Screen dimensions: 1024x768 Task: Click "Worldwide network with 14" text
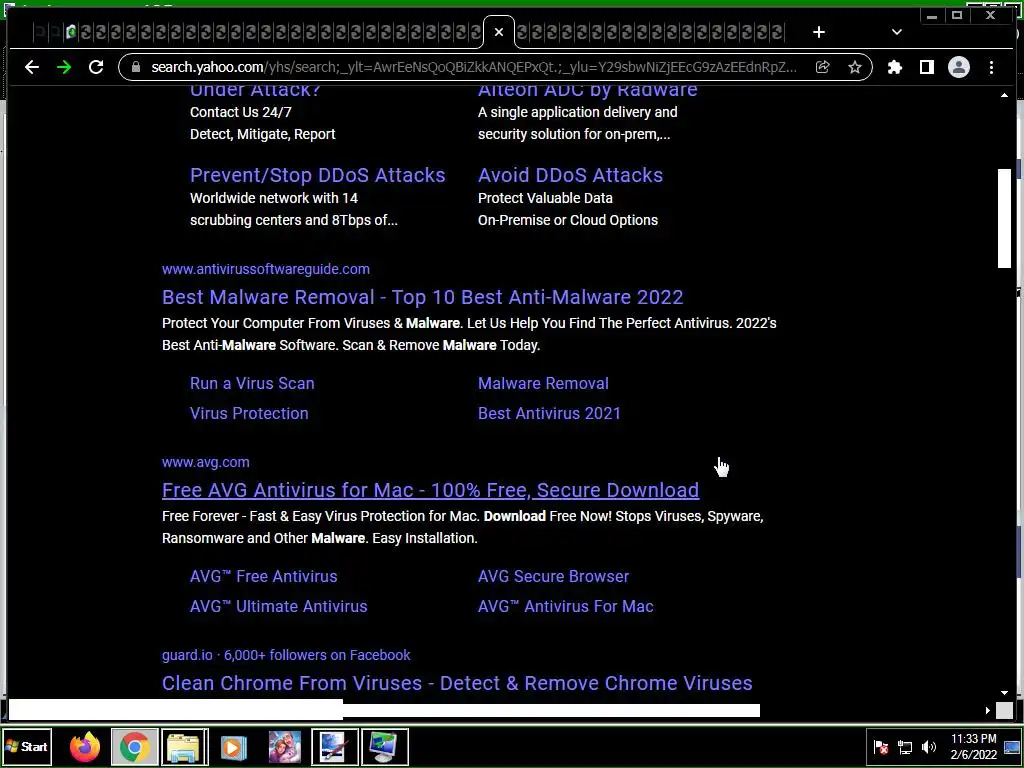274,199
